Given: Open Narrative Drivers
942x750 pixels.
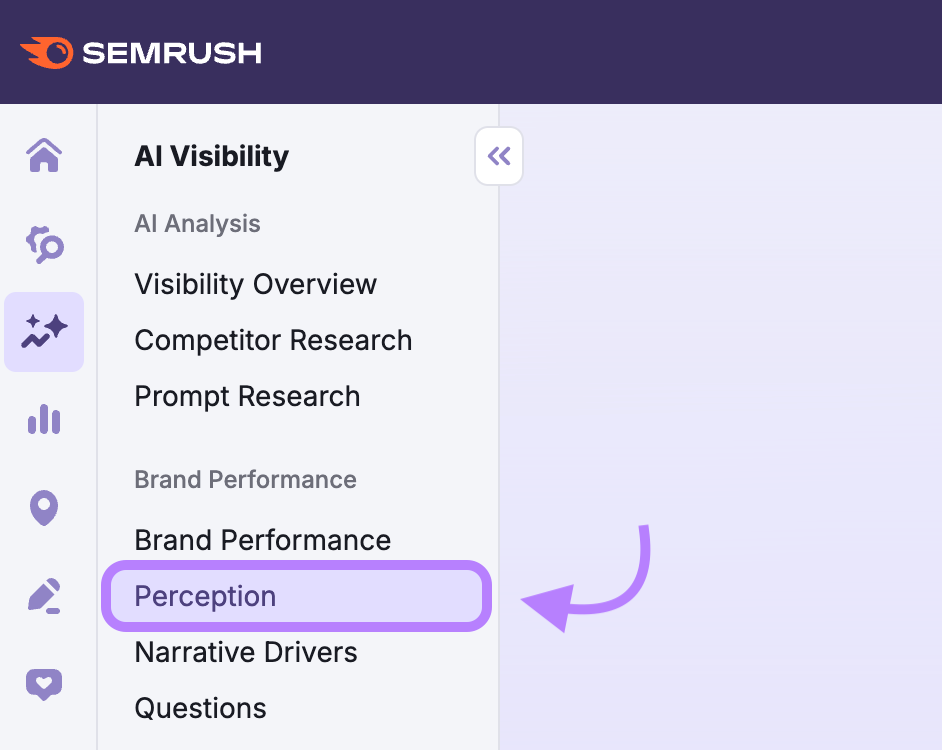Looking at the screenshot, I should point(245,652).
